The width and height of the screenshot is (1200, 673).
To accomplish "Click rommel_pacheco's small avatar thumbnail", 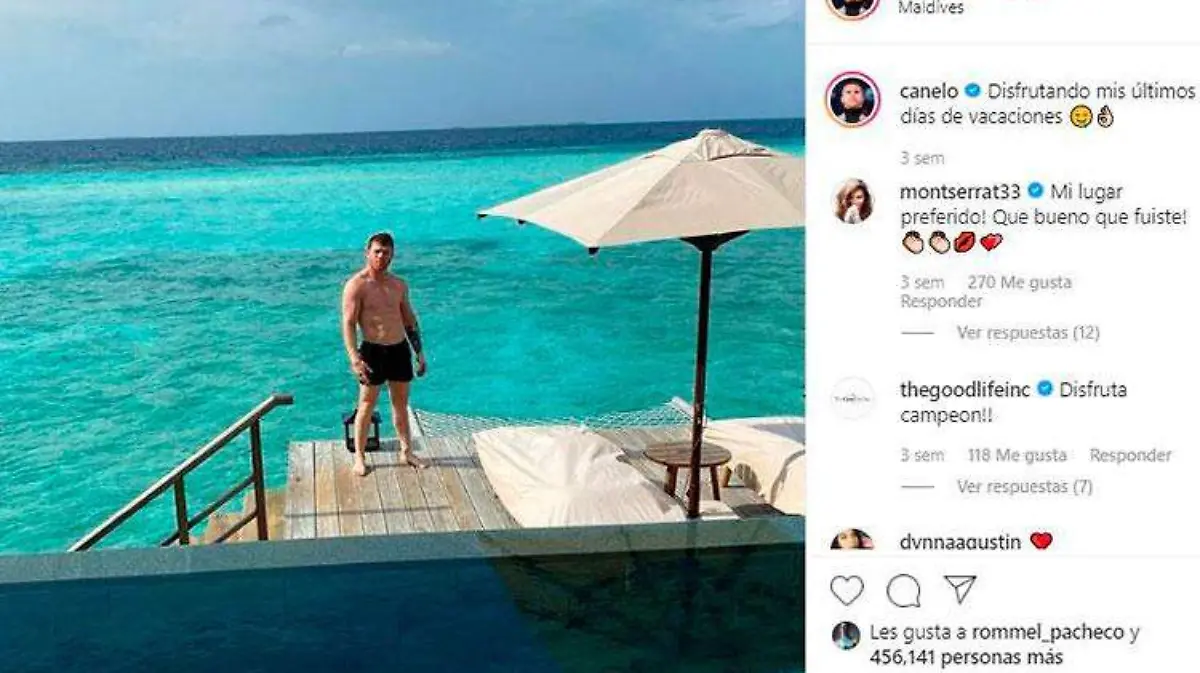I will click(845, 635).
